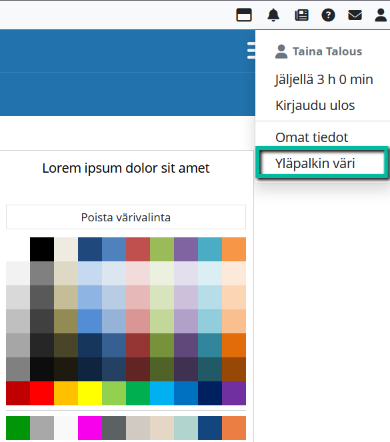Open Omat tiedot menu item

click(x=312, y=137)
